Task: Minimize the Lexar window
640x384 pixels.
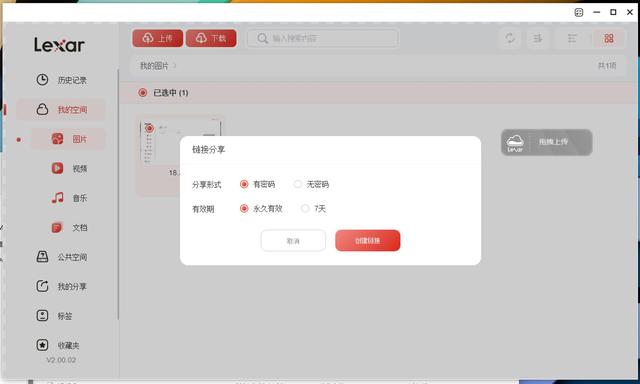Action: tap(596, 12)
